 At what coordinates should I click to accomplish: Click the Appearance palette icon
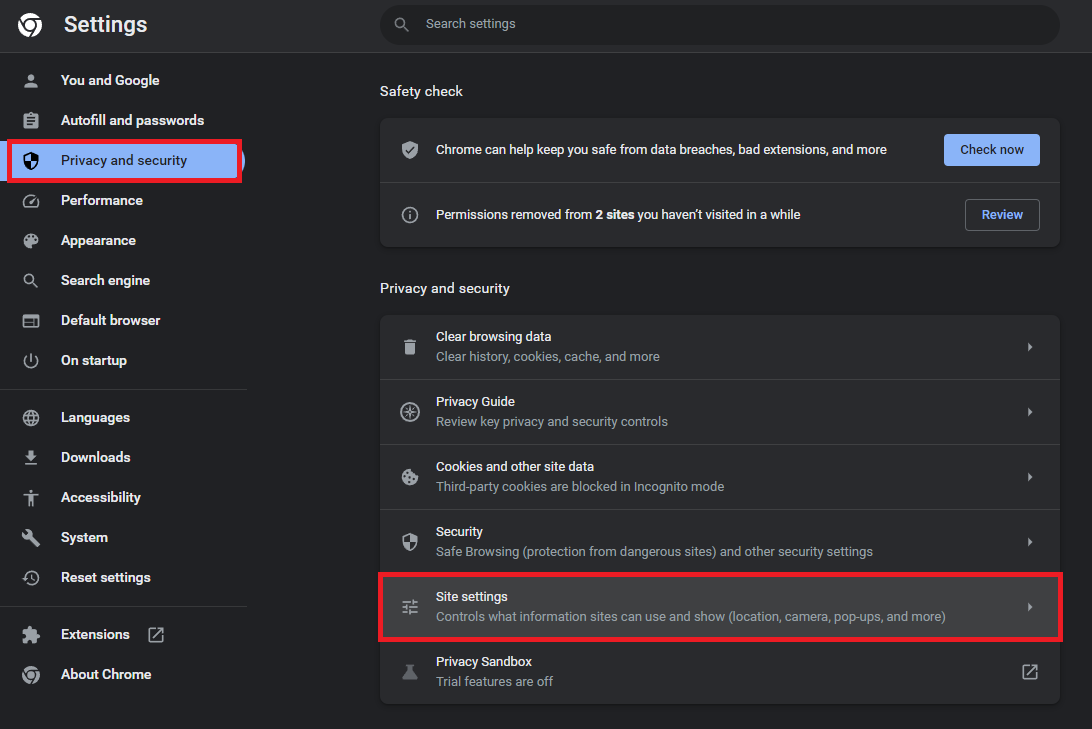tap(31, 241)
